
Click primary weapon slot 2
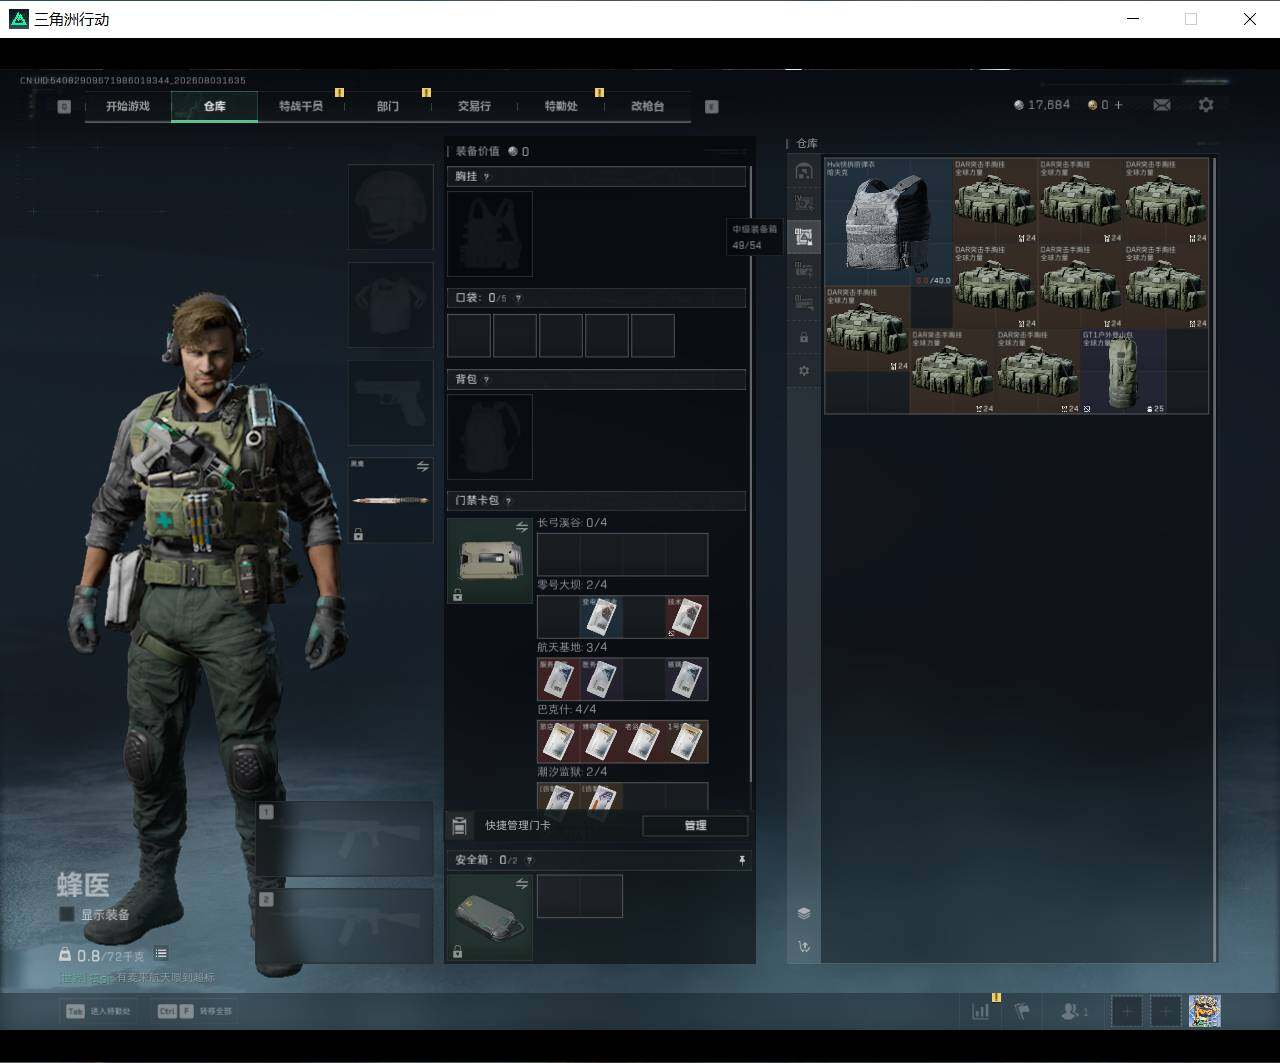click(x=345, y=927)
